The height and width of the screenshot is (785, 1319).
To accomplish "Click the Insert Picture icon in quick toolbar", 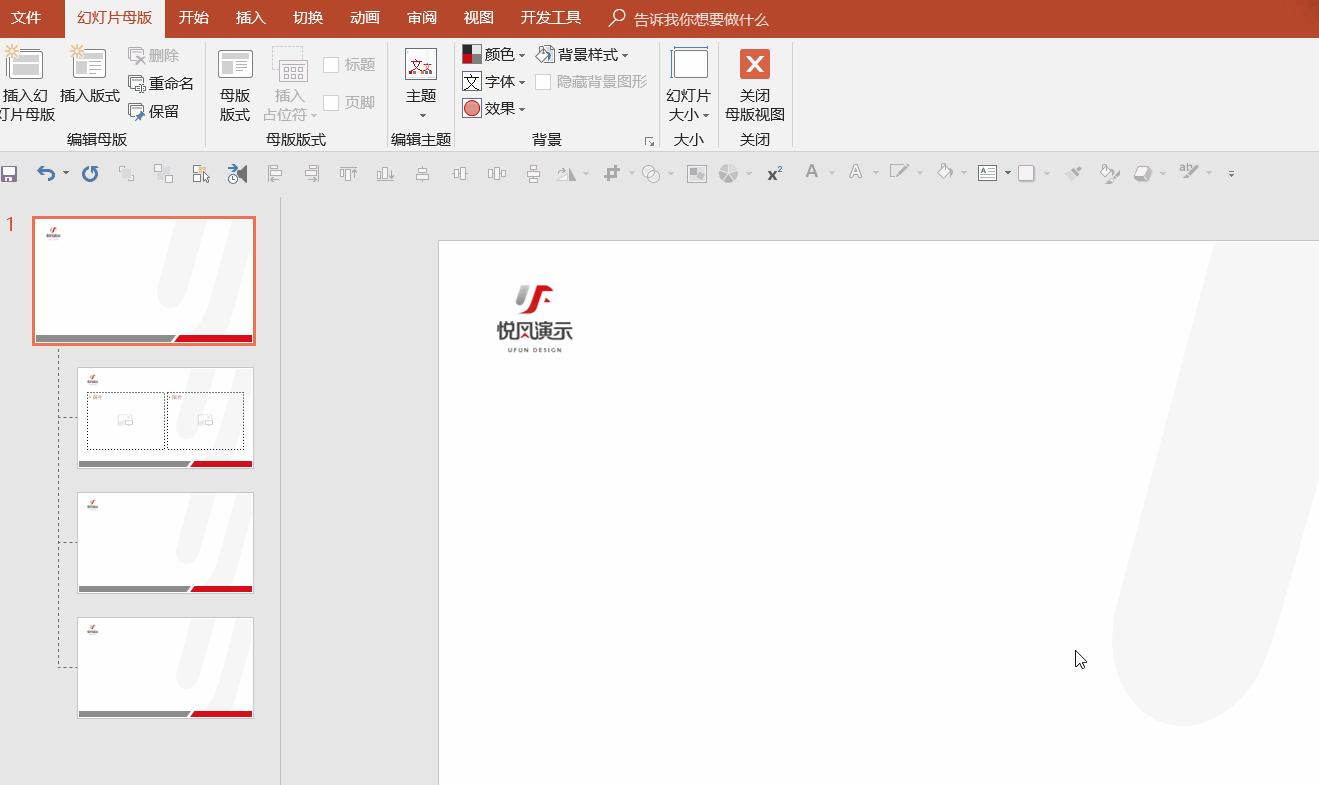I will click(x=697, y=174).
